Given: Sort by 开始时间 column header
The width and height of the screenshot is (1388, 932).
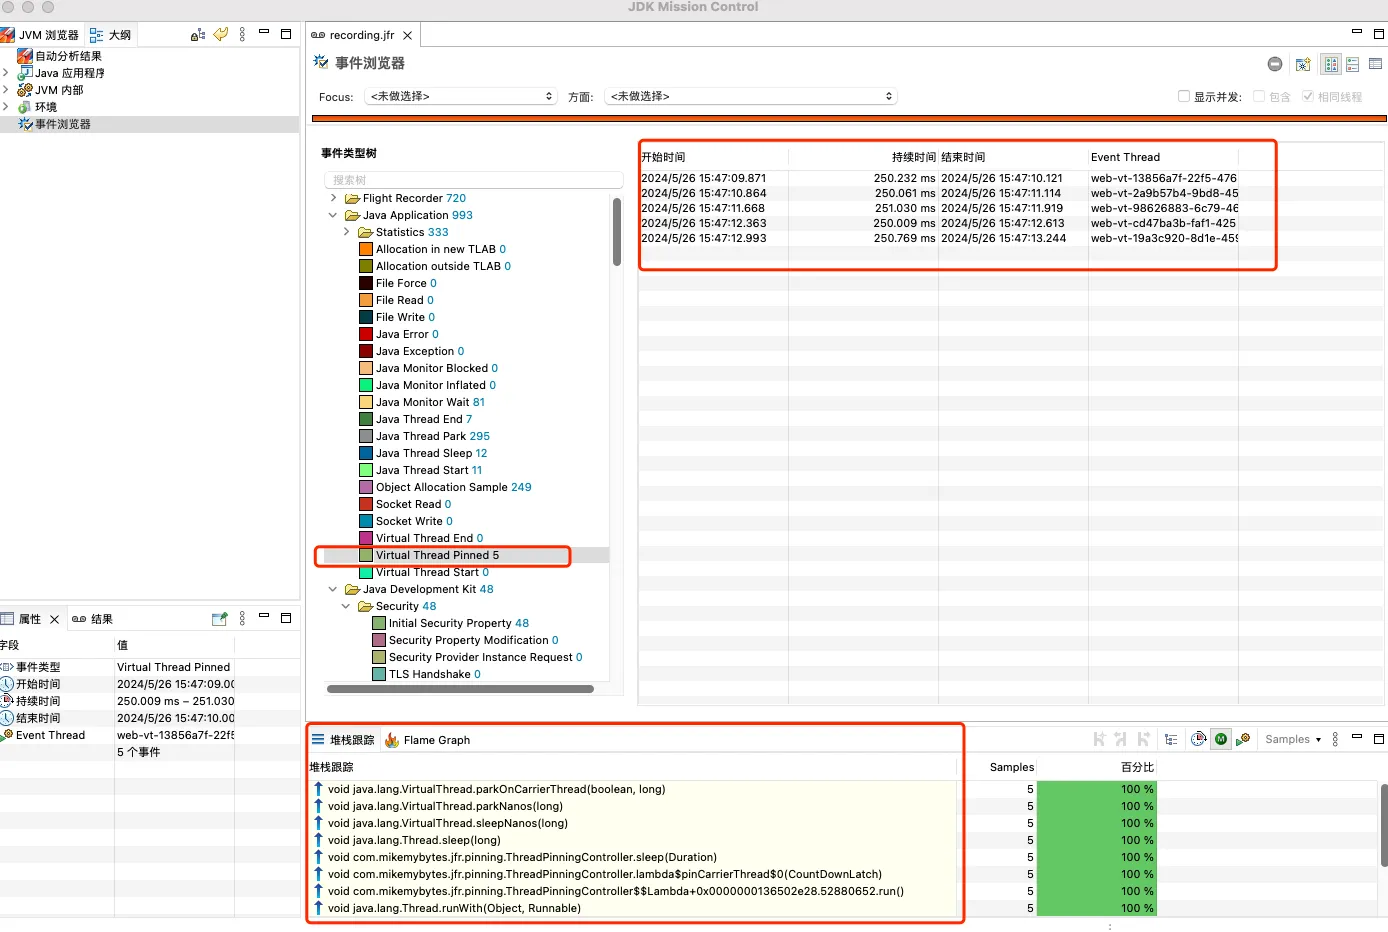Looking at the screenshot, I should coord(714,157).
